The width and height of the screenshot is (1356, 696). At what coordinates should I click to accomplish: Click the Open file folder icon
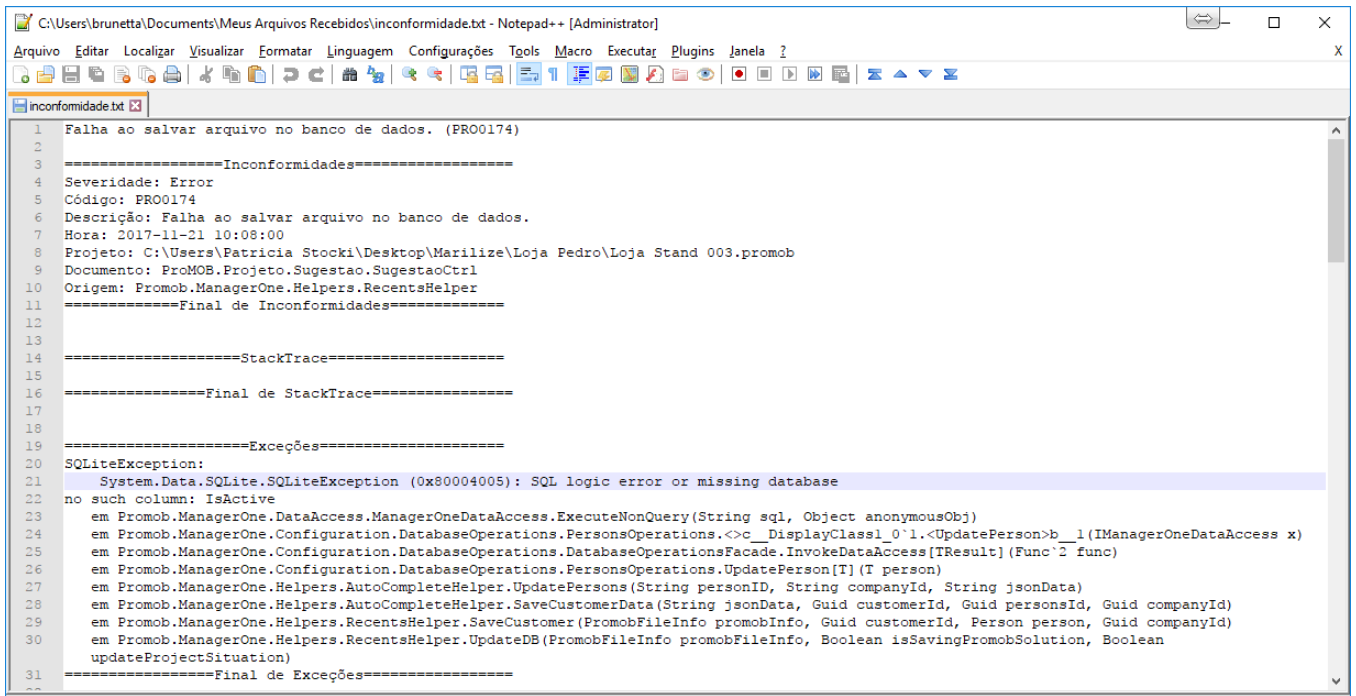click(46, 74)
